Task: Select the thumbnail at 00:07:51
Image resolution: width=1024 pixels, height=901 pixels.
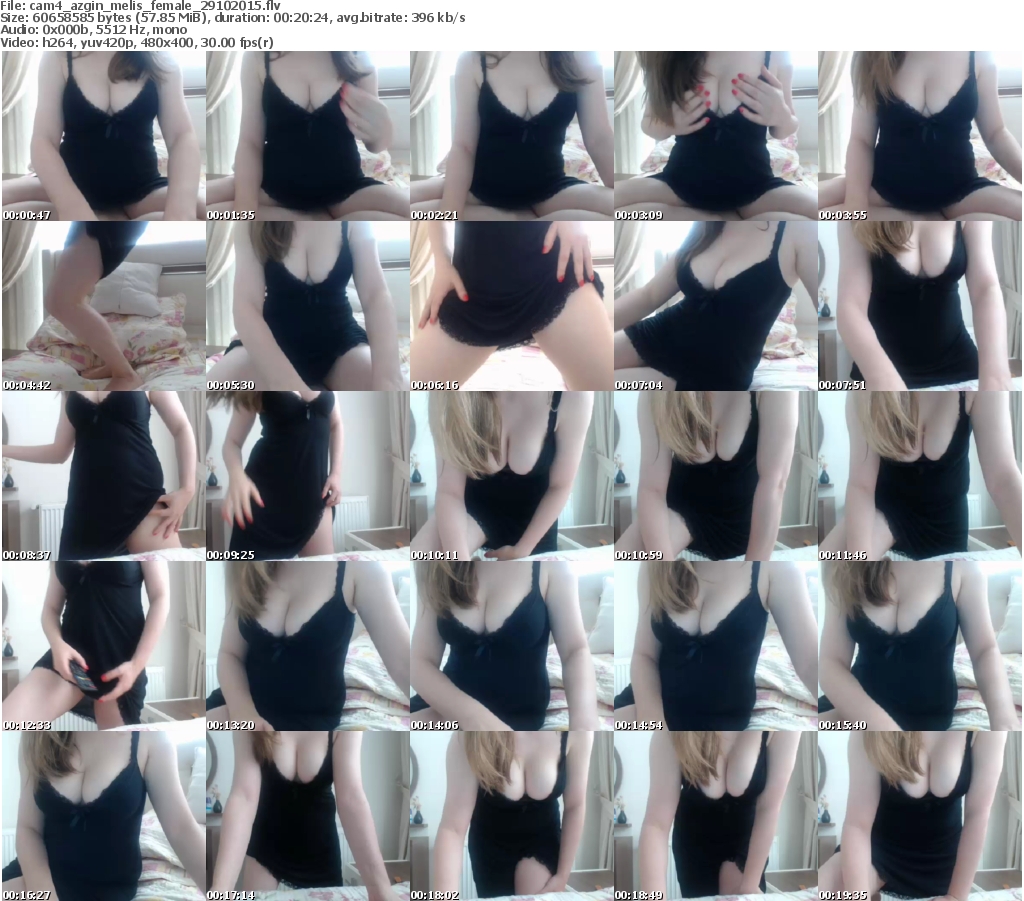Action: coord(920,306)
